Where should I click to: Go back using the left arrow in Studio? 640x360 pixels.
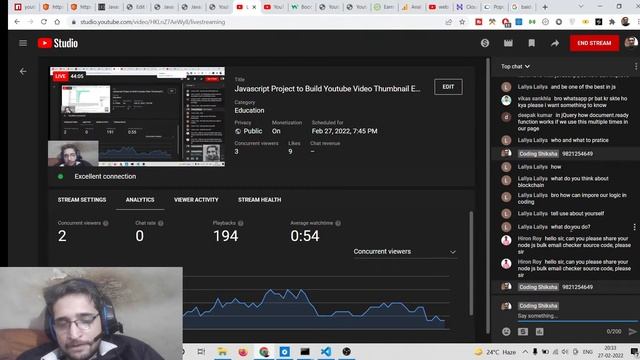(x=23, y=71)
